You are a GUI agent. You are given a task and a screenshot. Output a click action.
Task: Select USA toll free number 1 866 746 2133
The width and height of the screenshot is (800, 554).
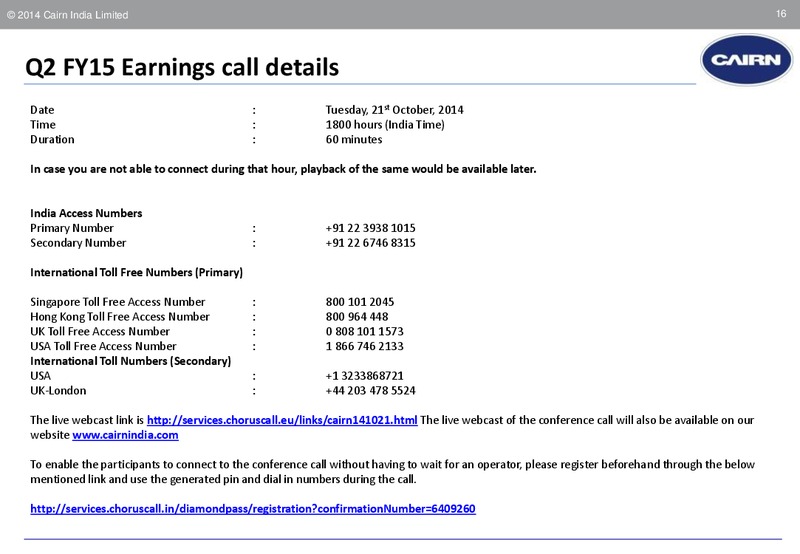364,346
